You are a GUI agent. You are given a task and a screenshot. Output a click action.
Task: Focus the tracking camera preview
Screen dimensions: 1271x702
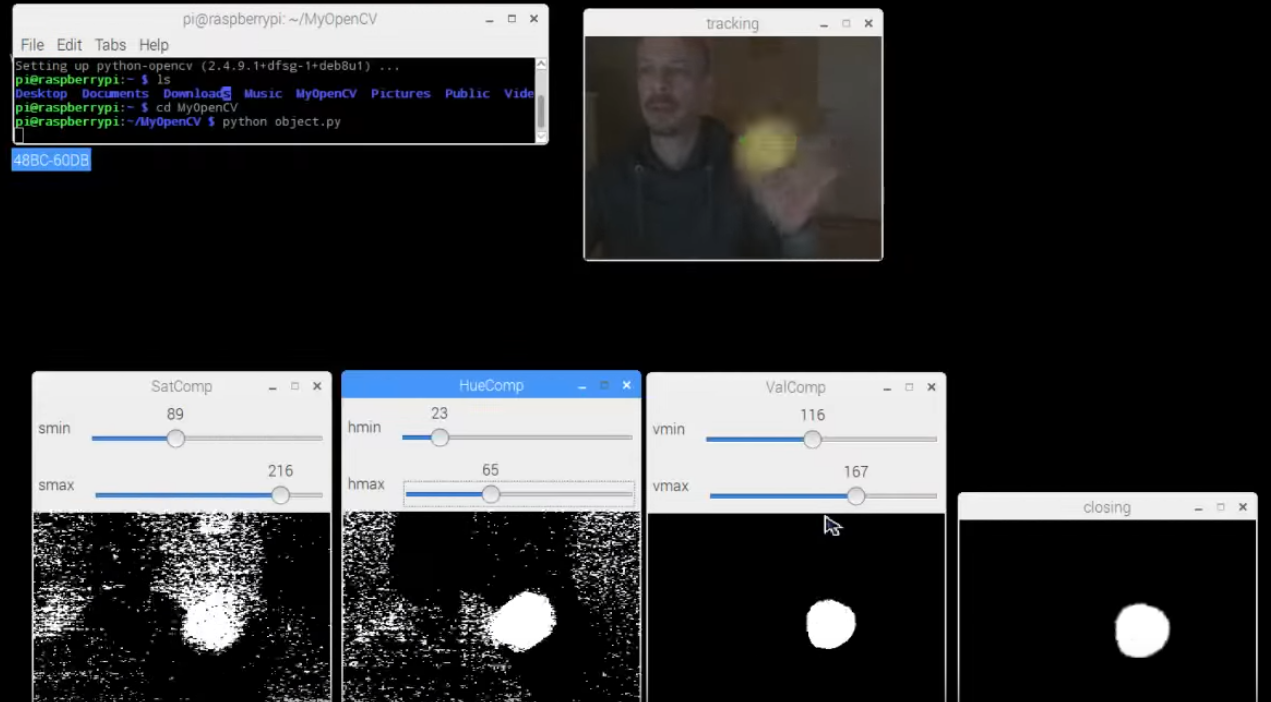click(x=733, y=145)
